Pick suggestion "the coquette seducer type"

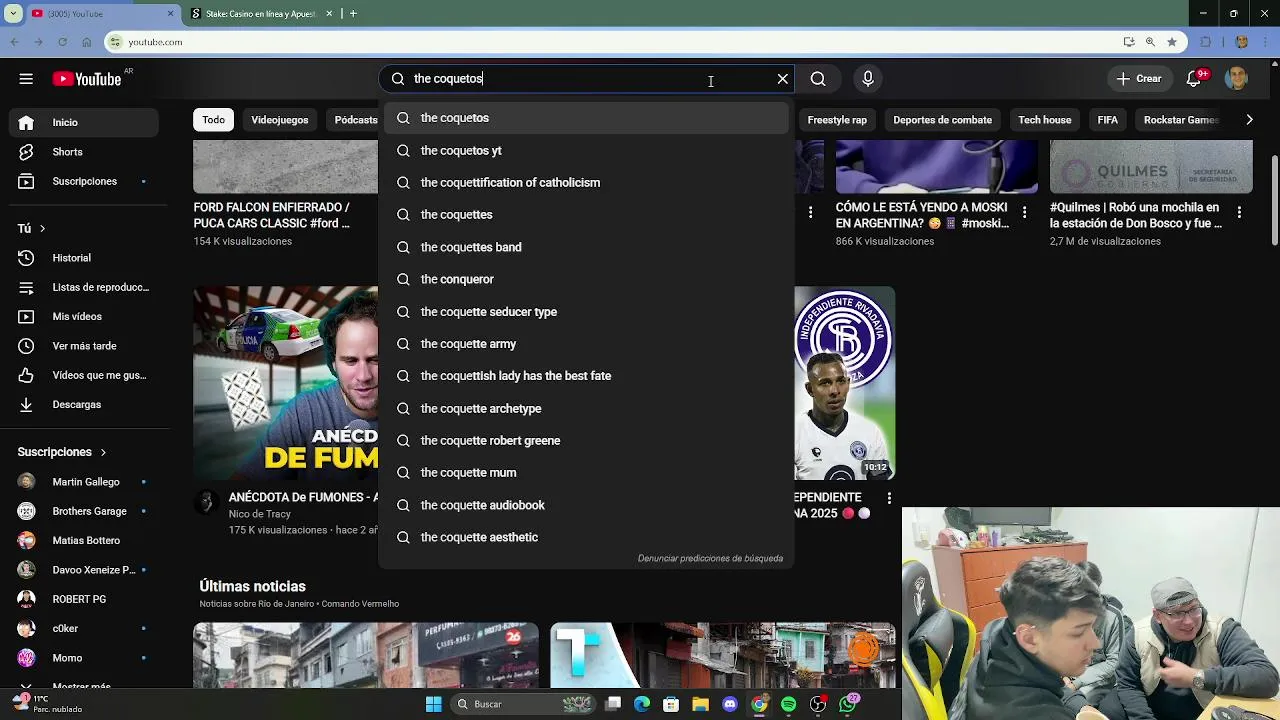586,311
